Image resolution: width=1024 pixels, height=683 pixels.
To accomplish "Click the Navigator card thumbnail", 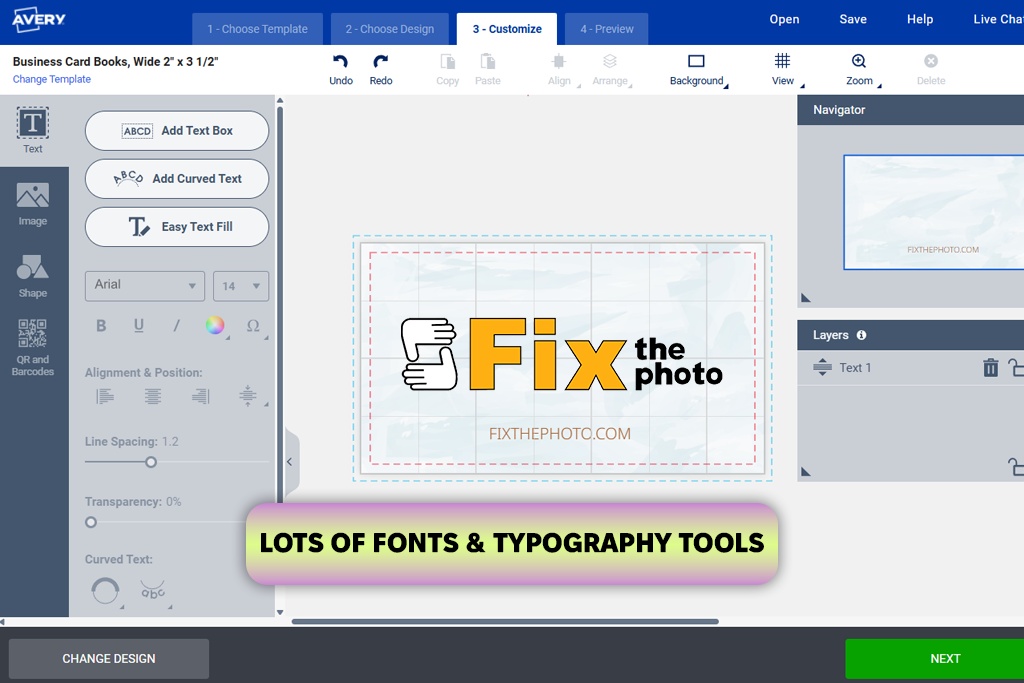I will (934, 212).
